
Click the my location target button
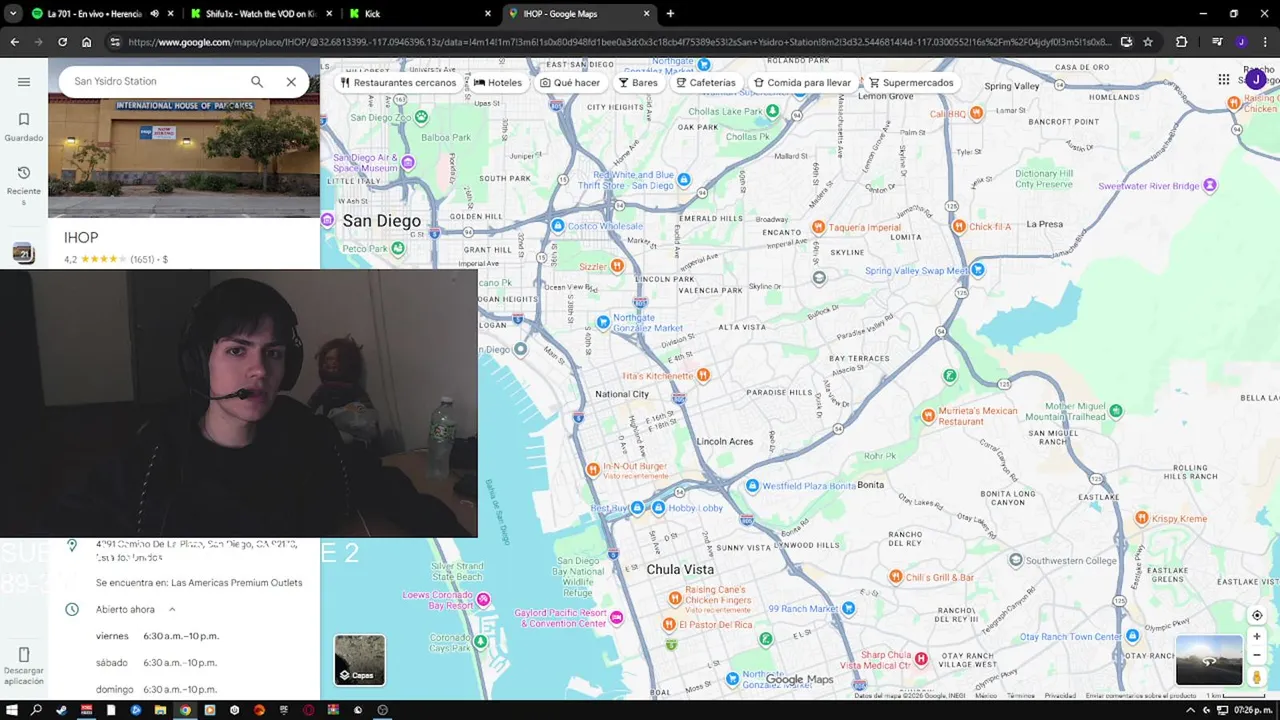point(1257,615)
